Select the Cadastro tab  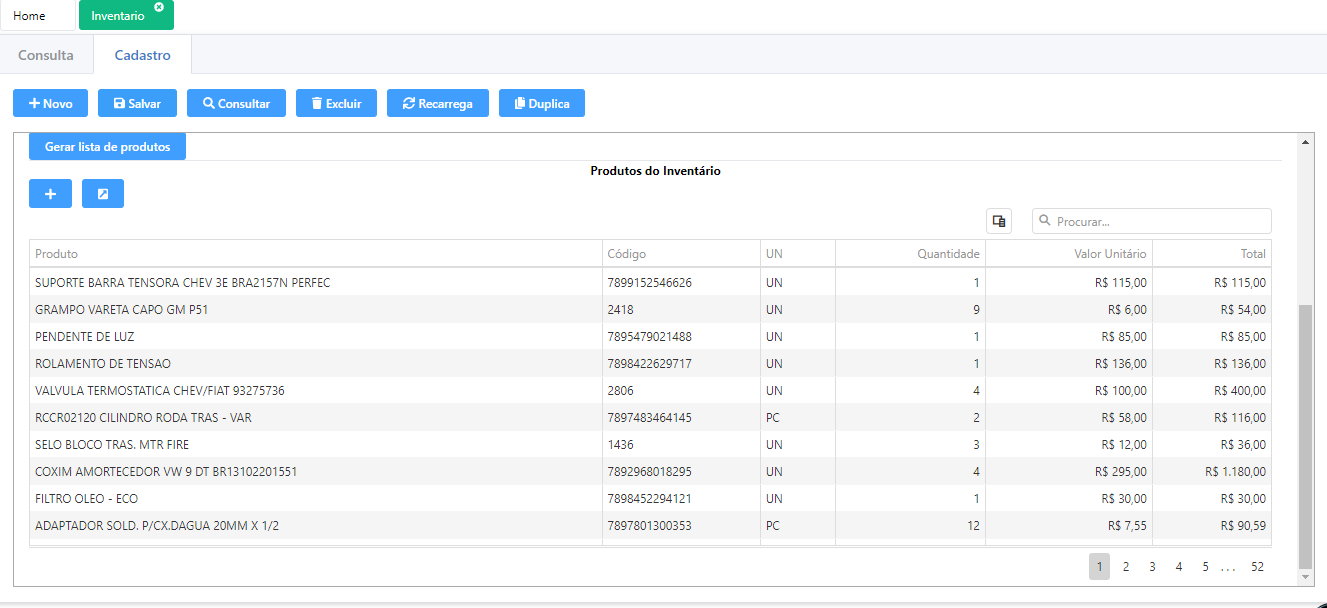(142, 55)
